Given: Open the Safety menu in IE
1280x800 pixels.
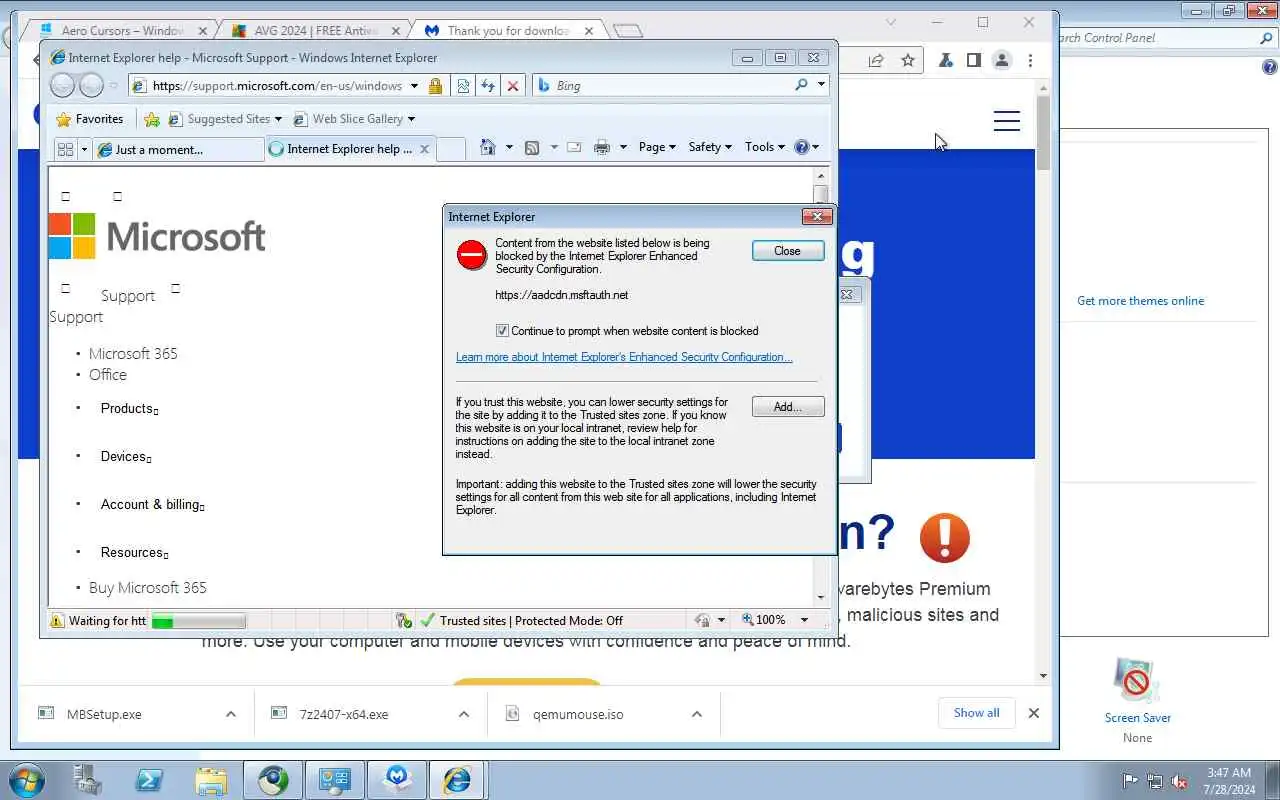Looking at the screenshot, I should coord(710,147).
